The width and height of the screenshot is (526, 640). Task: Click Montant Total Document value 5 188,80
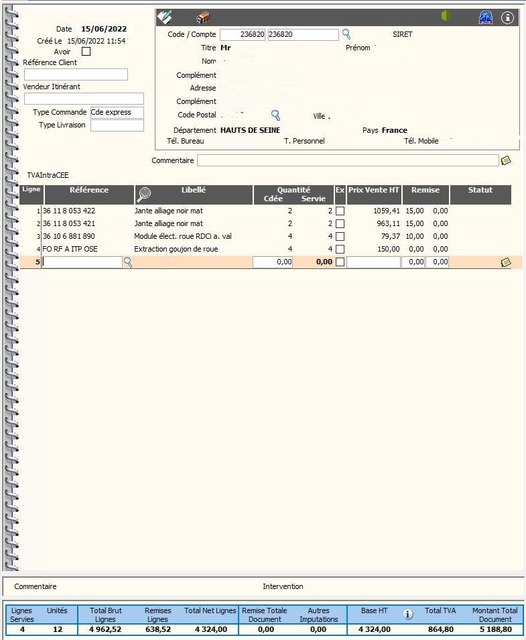pos(496,629)
